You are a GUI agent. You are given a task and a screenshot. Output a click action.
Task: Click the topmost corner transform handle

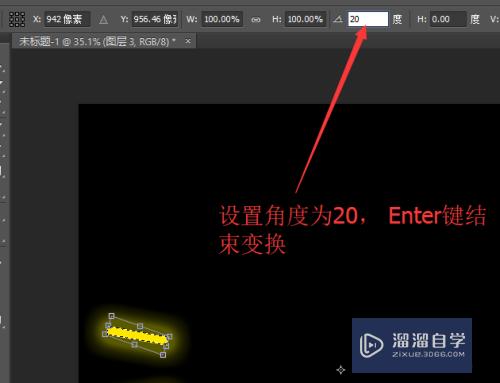pos(112,316)
